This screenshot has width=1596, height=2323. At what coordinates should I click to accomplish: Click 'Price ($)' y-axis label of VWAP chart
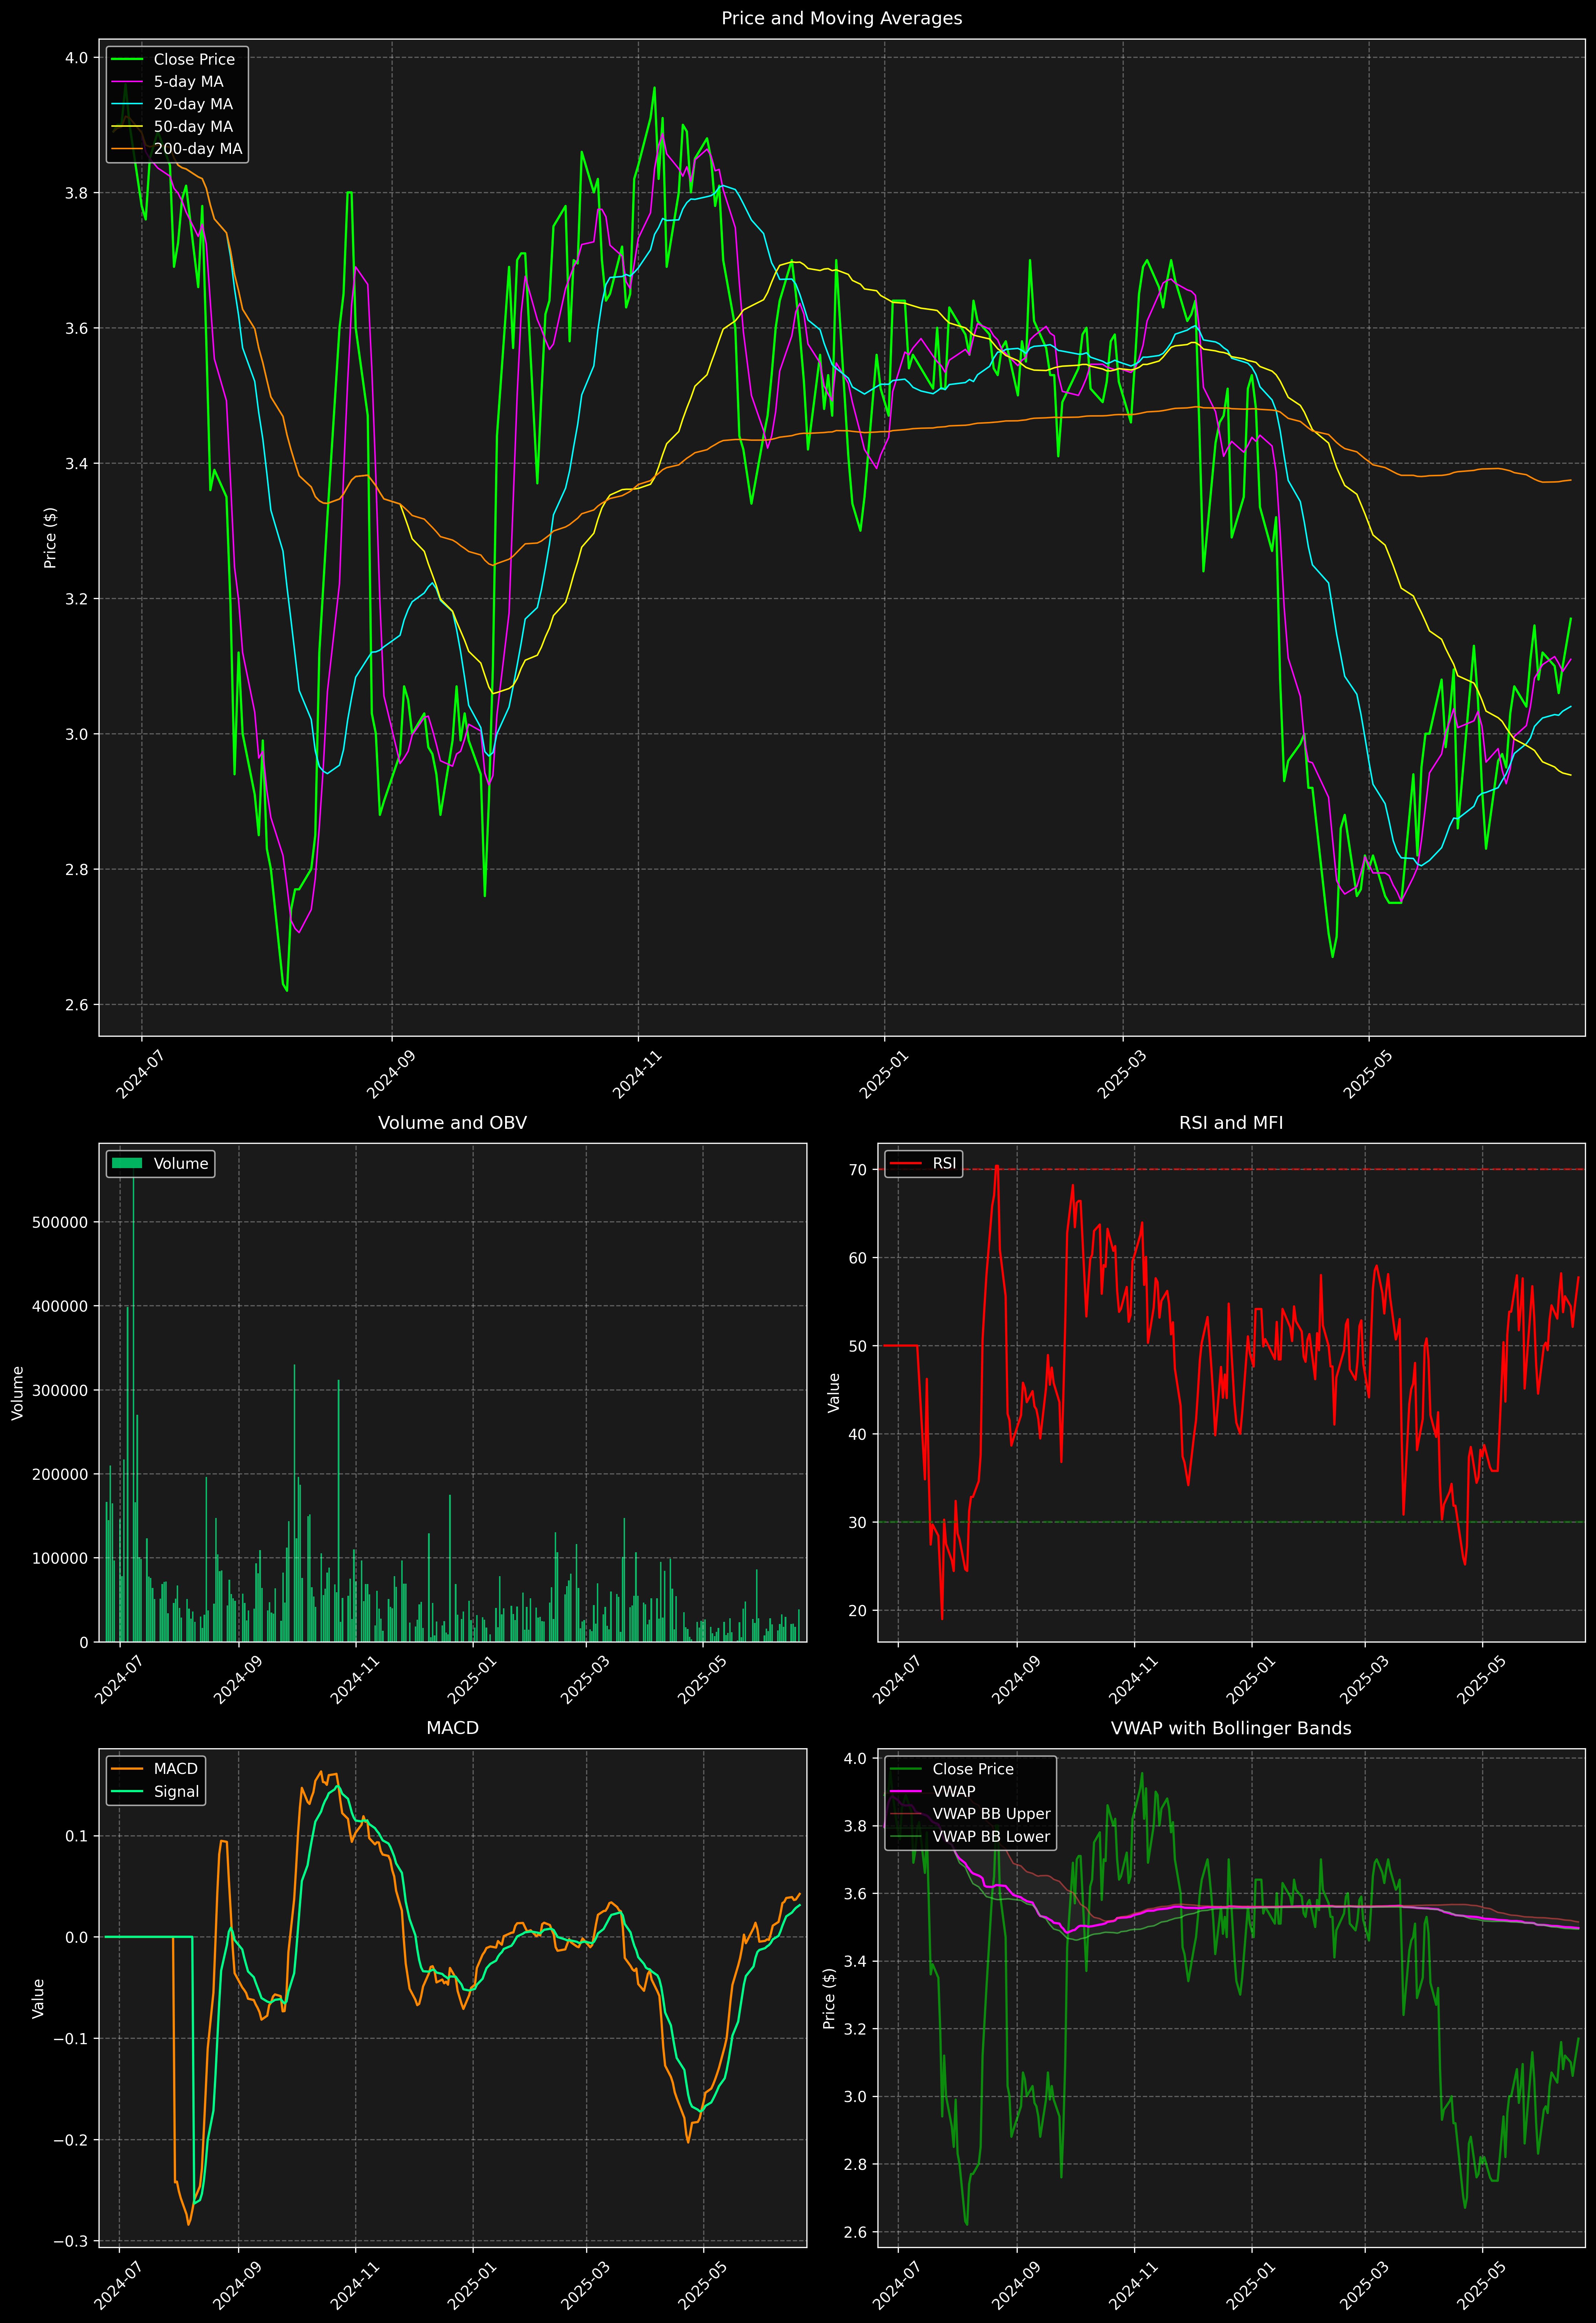tap(829, 1998)
